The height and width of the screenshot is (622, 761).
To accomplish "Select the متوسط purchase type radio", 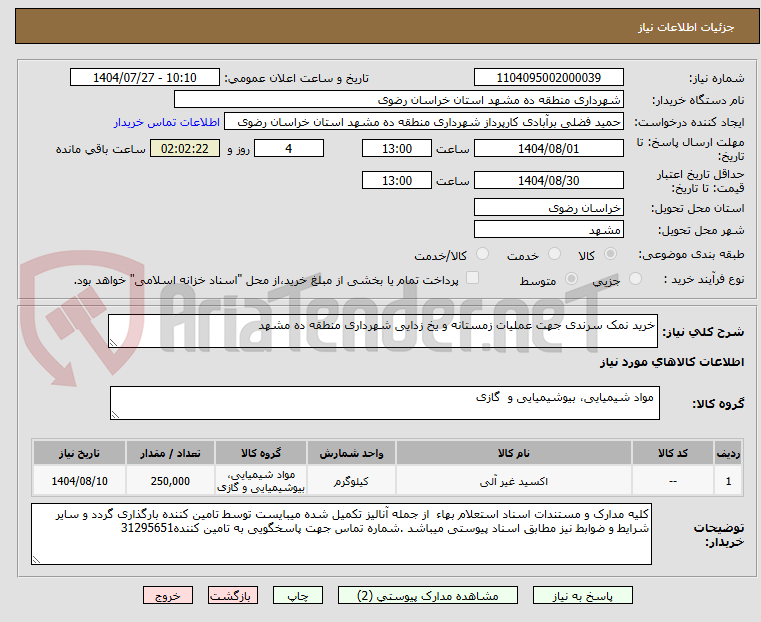I will point(572,279).
